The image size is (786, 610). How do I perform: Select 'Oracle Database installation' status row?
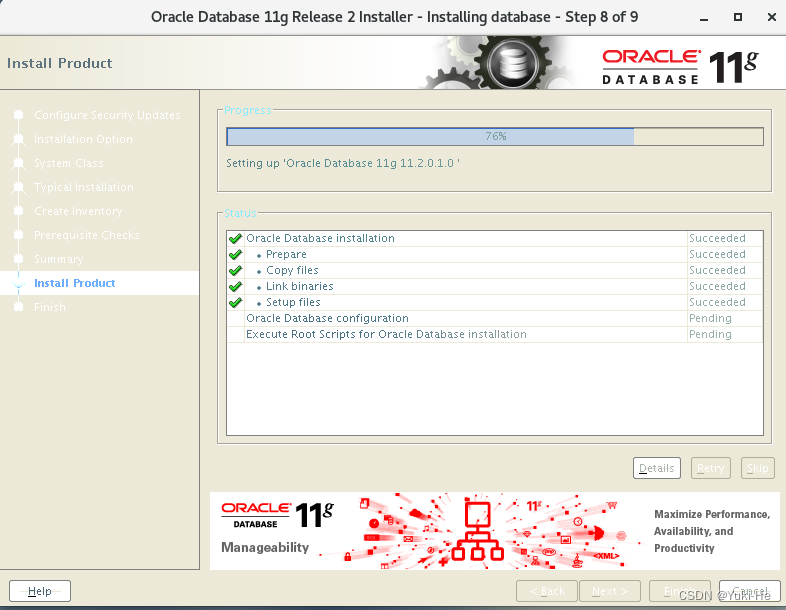[x=495, y=238]
